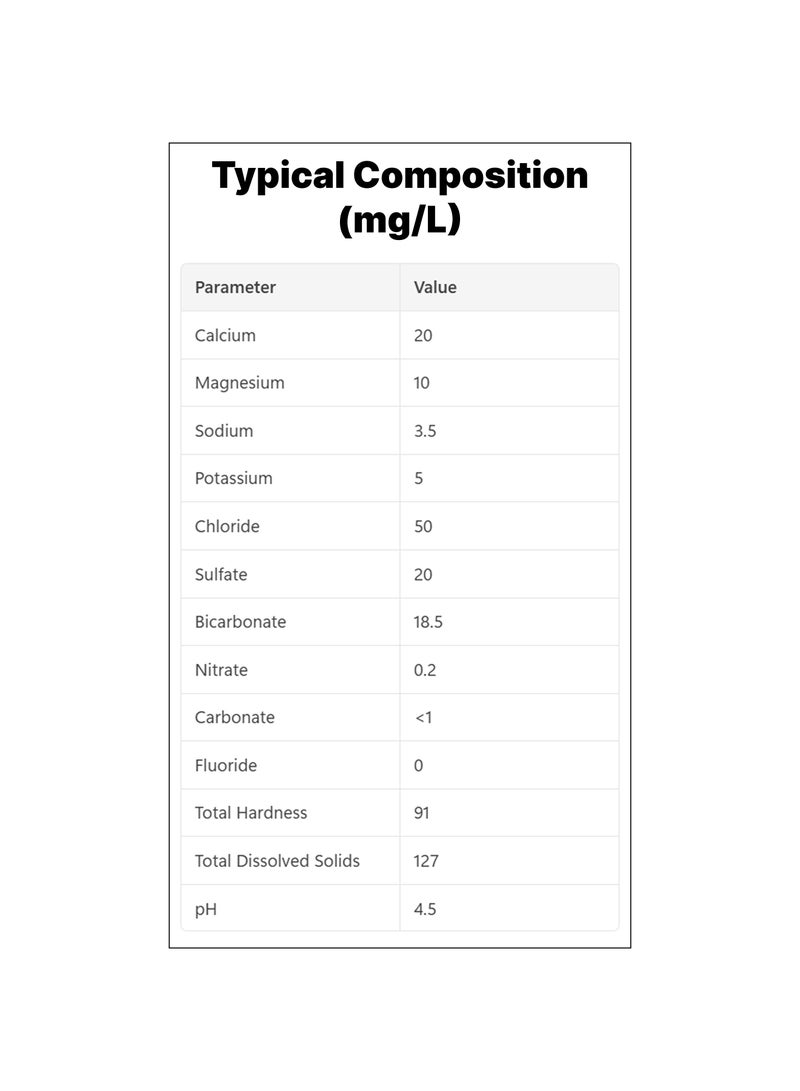Click the Total Hardness label
This screenshot has width=800, height=1091.
[251, 813]
